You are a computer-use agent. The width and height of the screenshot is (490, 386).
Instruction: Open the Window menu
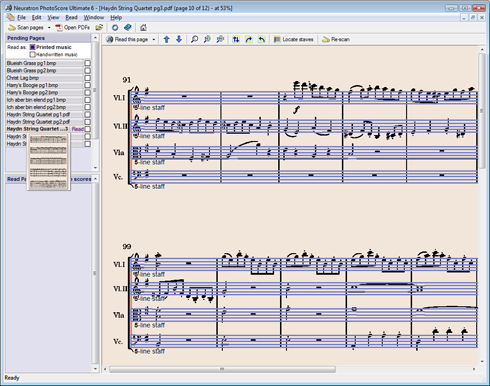tap(94, 17)
